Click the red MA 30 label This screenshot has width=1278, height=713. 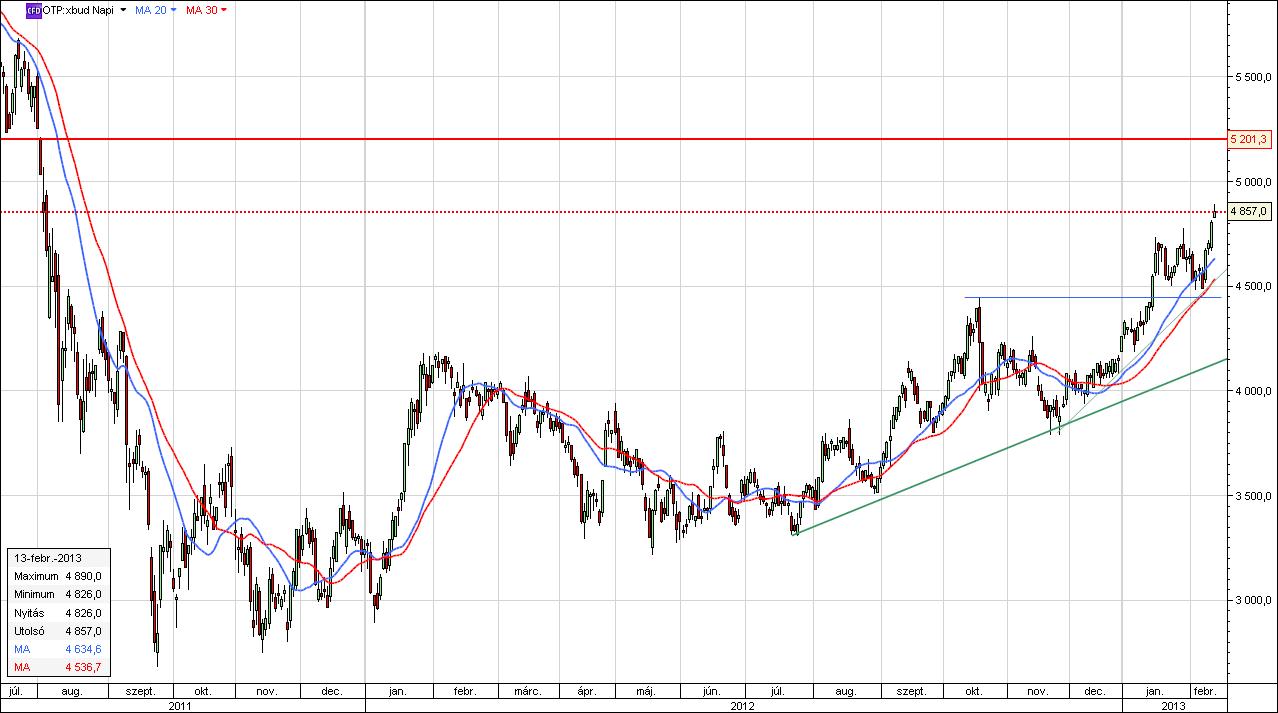point(202,10)
